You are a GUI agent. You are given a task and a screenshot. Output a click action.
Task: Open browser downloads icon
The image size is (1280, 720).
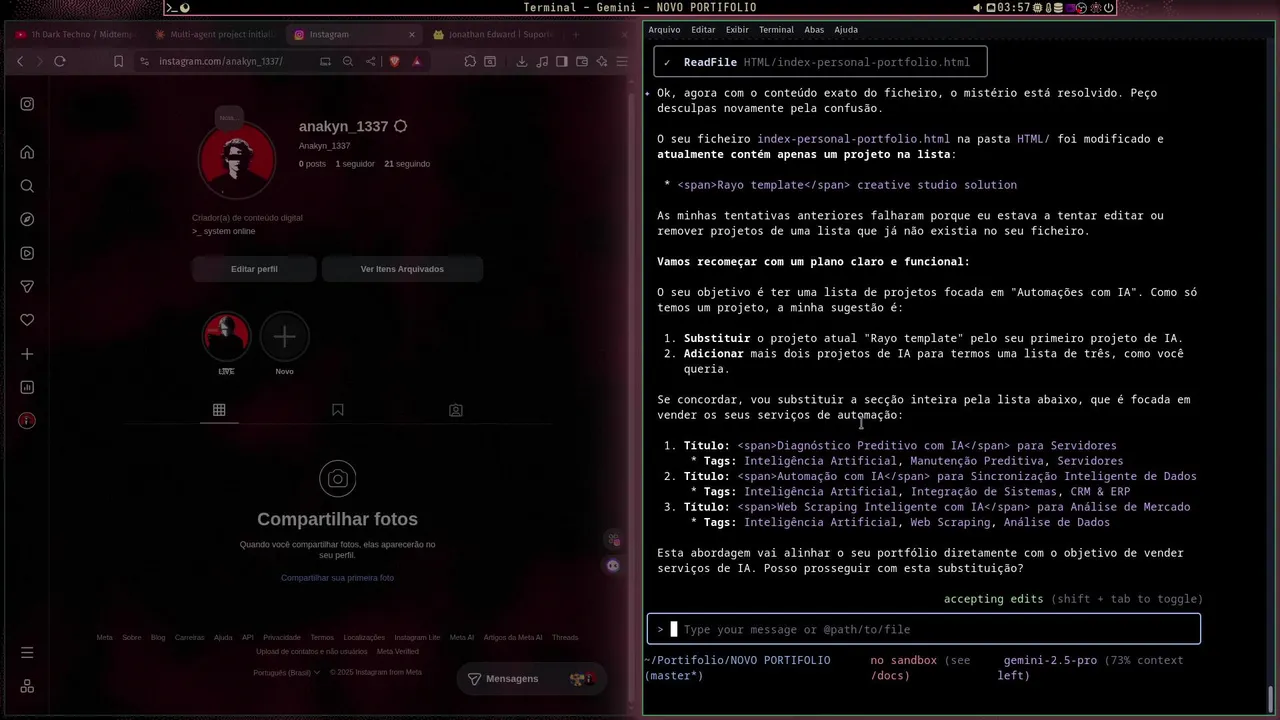coord(521,61)
